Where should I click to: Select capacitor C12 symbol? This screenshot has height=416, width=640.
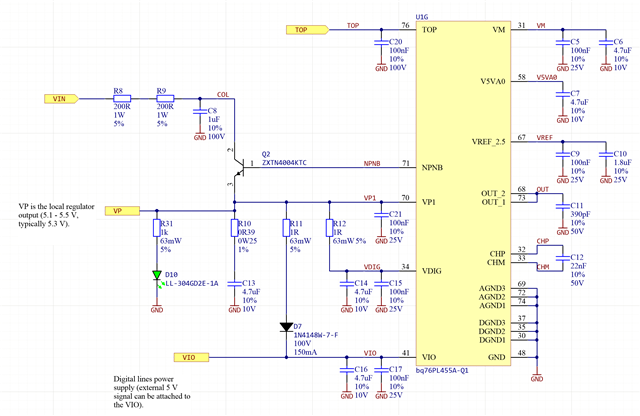click(x=562, y=258)
